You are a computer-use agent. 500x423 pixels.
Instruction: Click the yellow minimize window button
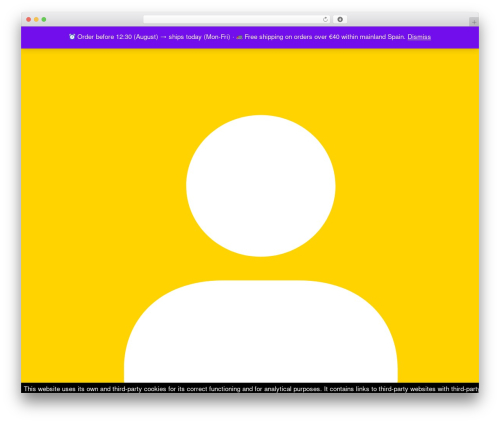click(36, 20)
